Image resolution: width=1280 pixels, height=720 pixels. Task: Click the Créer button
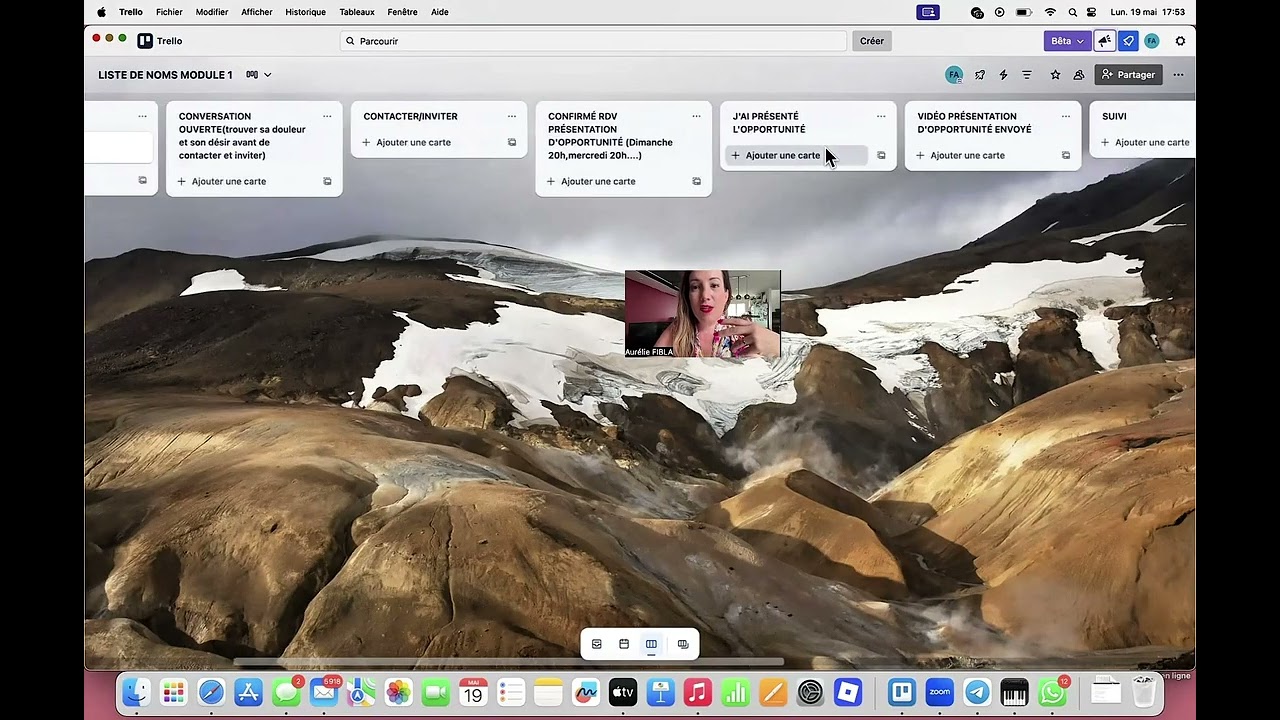(872, 41)
